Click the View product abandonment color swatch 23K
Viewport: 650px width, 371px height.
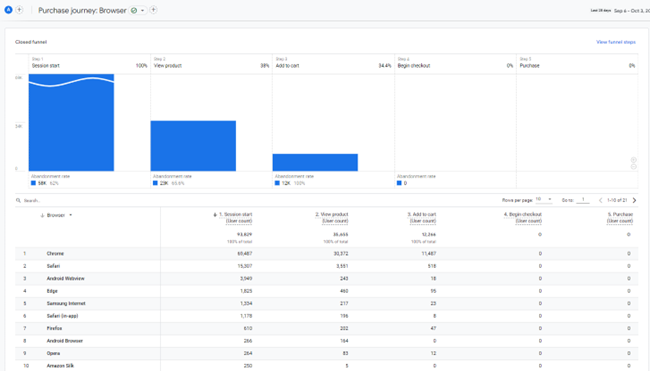pos(155,183)
